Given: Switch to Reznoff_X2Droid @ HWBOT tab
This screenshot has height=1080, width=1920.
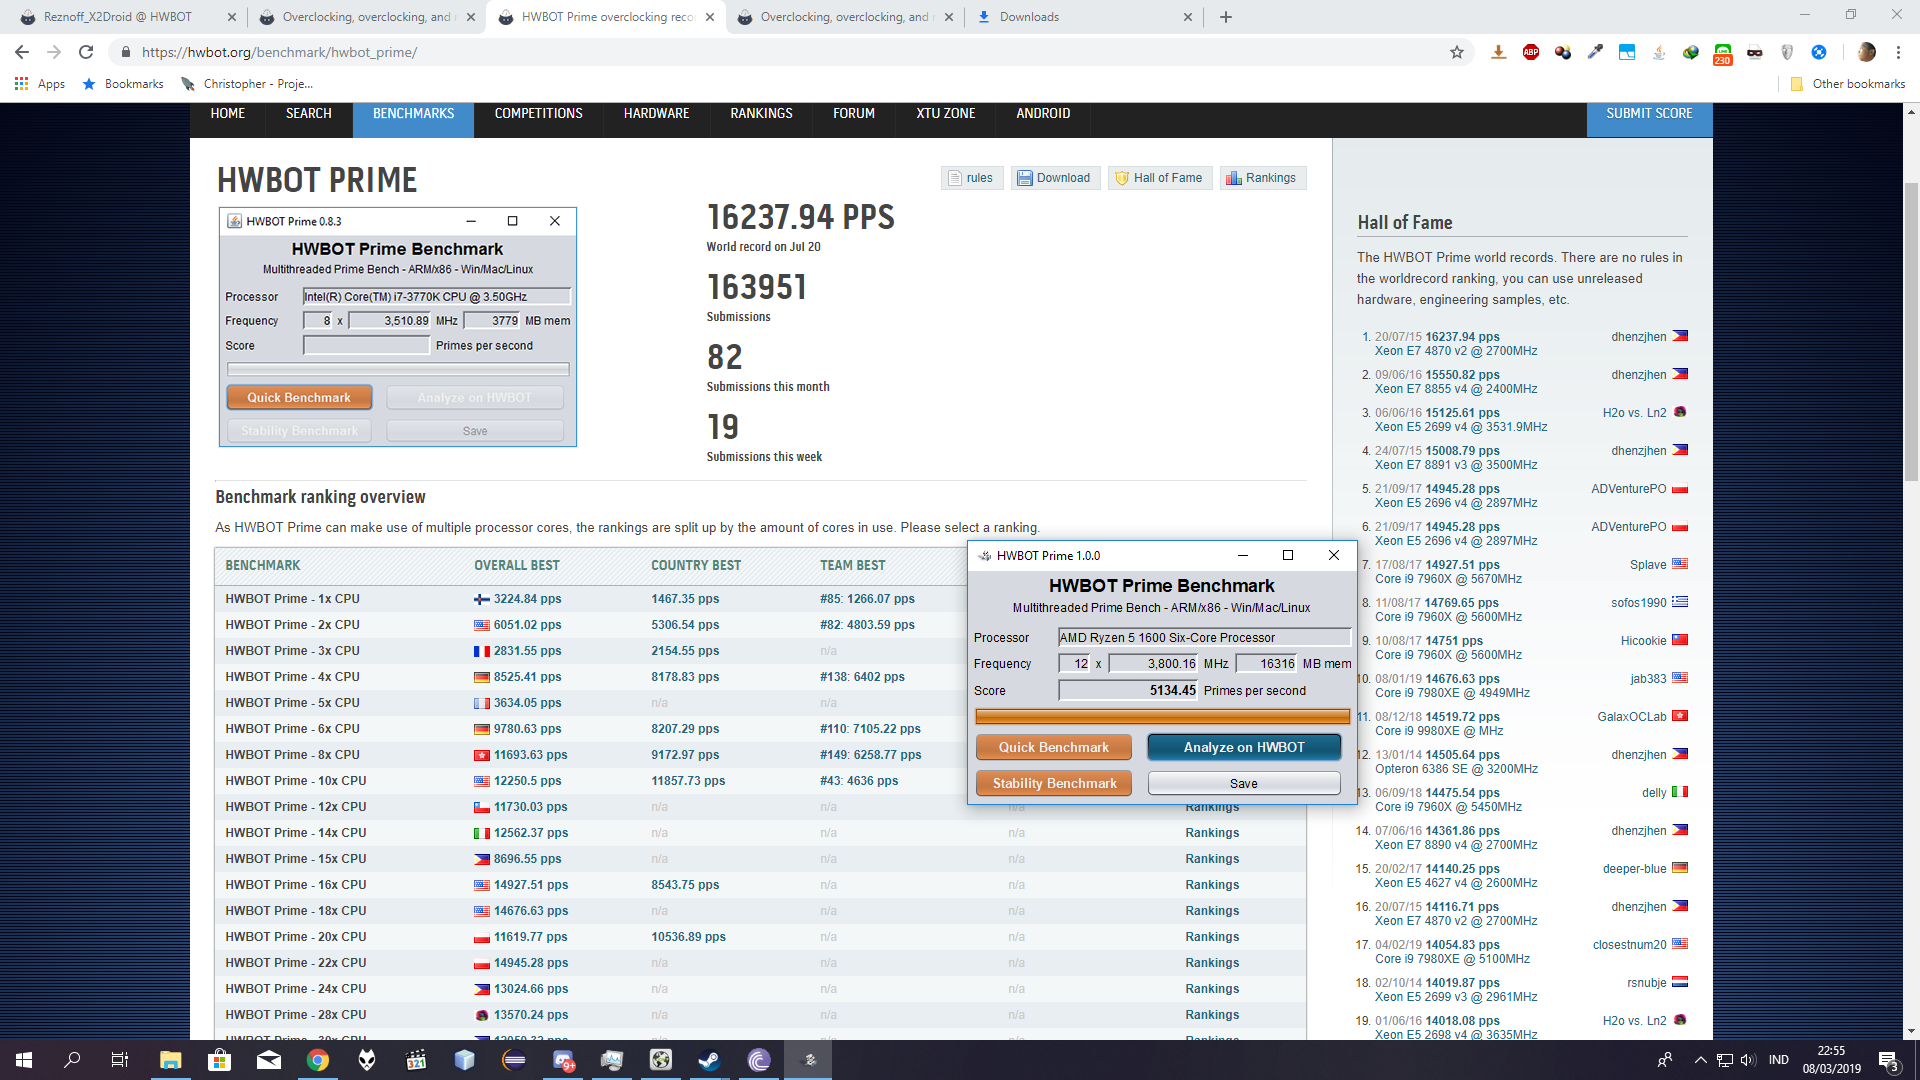Looking at the screenshot, I should tap(120, 17).
